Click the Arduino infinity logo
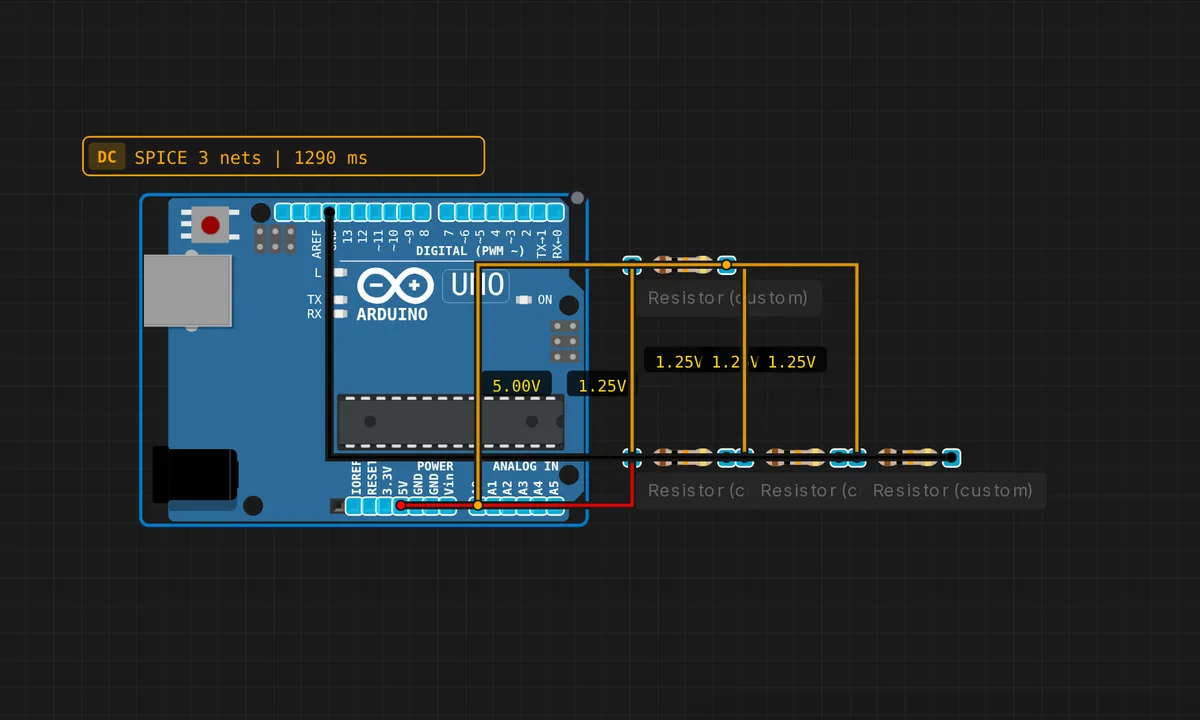This screenshot has height=720, width=1200. point(393,287)
